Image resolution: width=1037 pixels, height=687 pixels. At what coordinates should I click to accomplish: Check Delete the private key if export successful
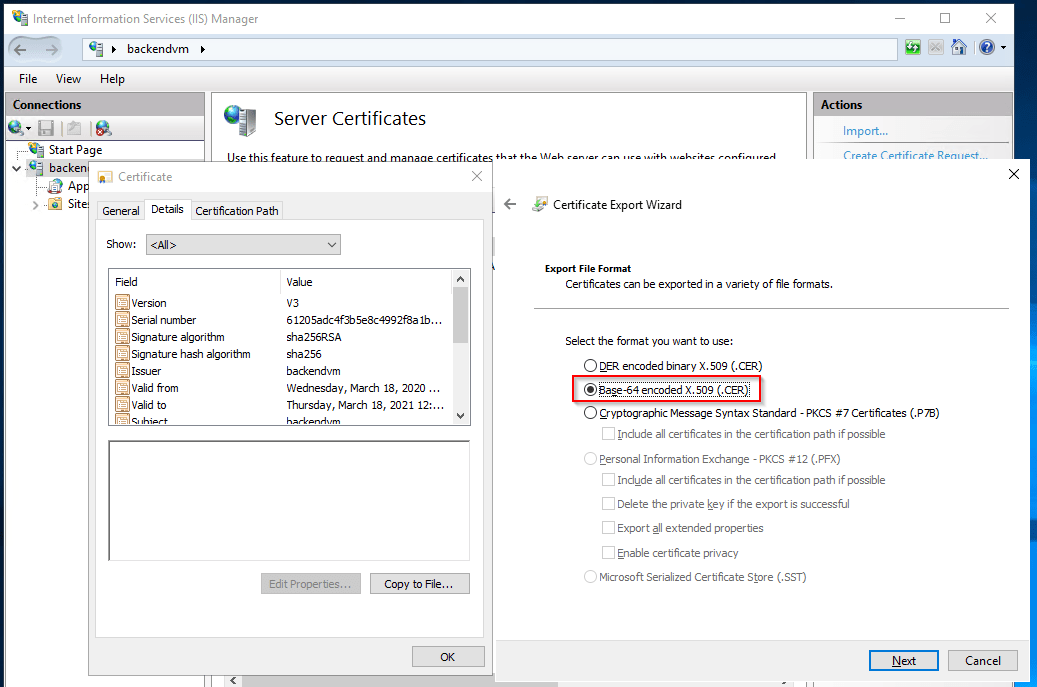coord(608,504)
